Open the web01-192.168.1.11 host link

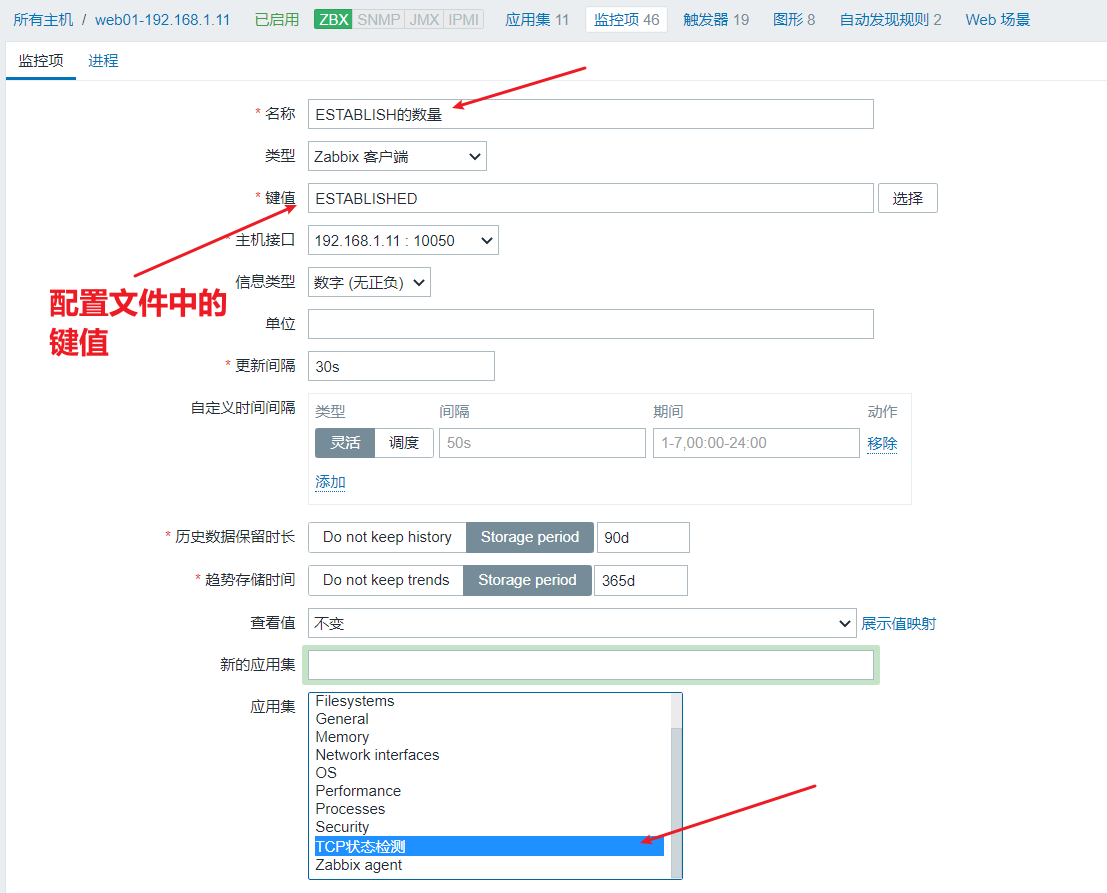click(162, 20)
